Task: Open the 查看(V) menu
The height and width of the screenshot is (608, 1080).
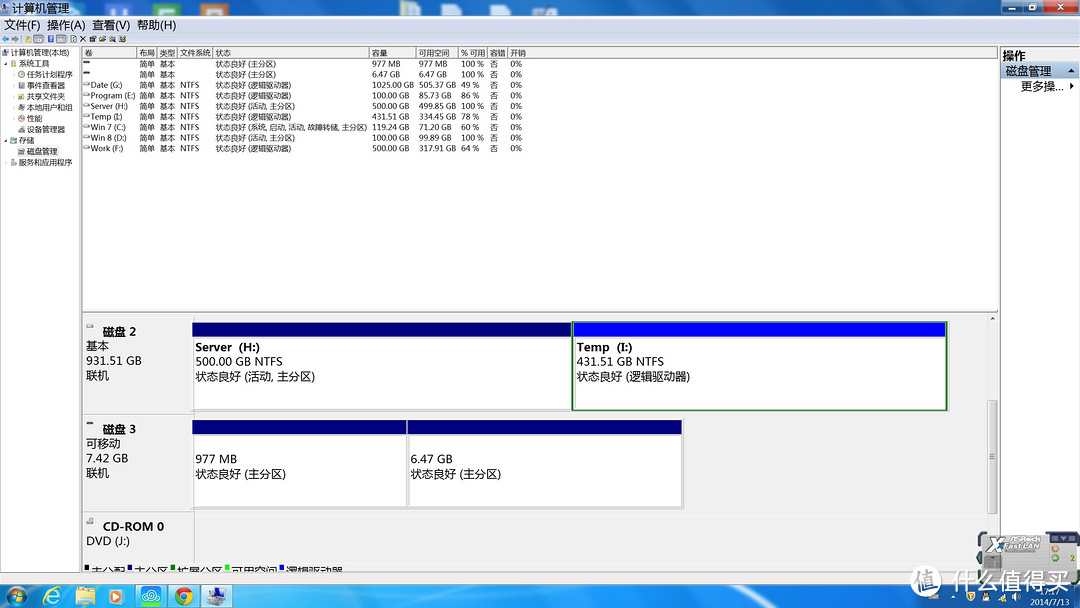Action: (x=110, y=25)
